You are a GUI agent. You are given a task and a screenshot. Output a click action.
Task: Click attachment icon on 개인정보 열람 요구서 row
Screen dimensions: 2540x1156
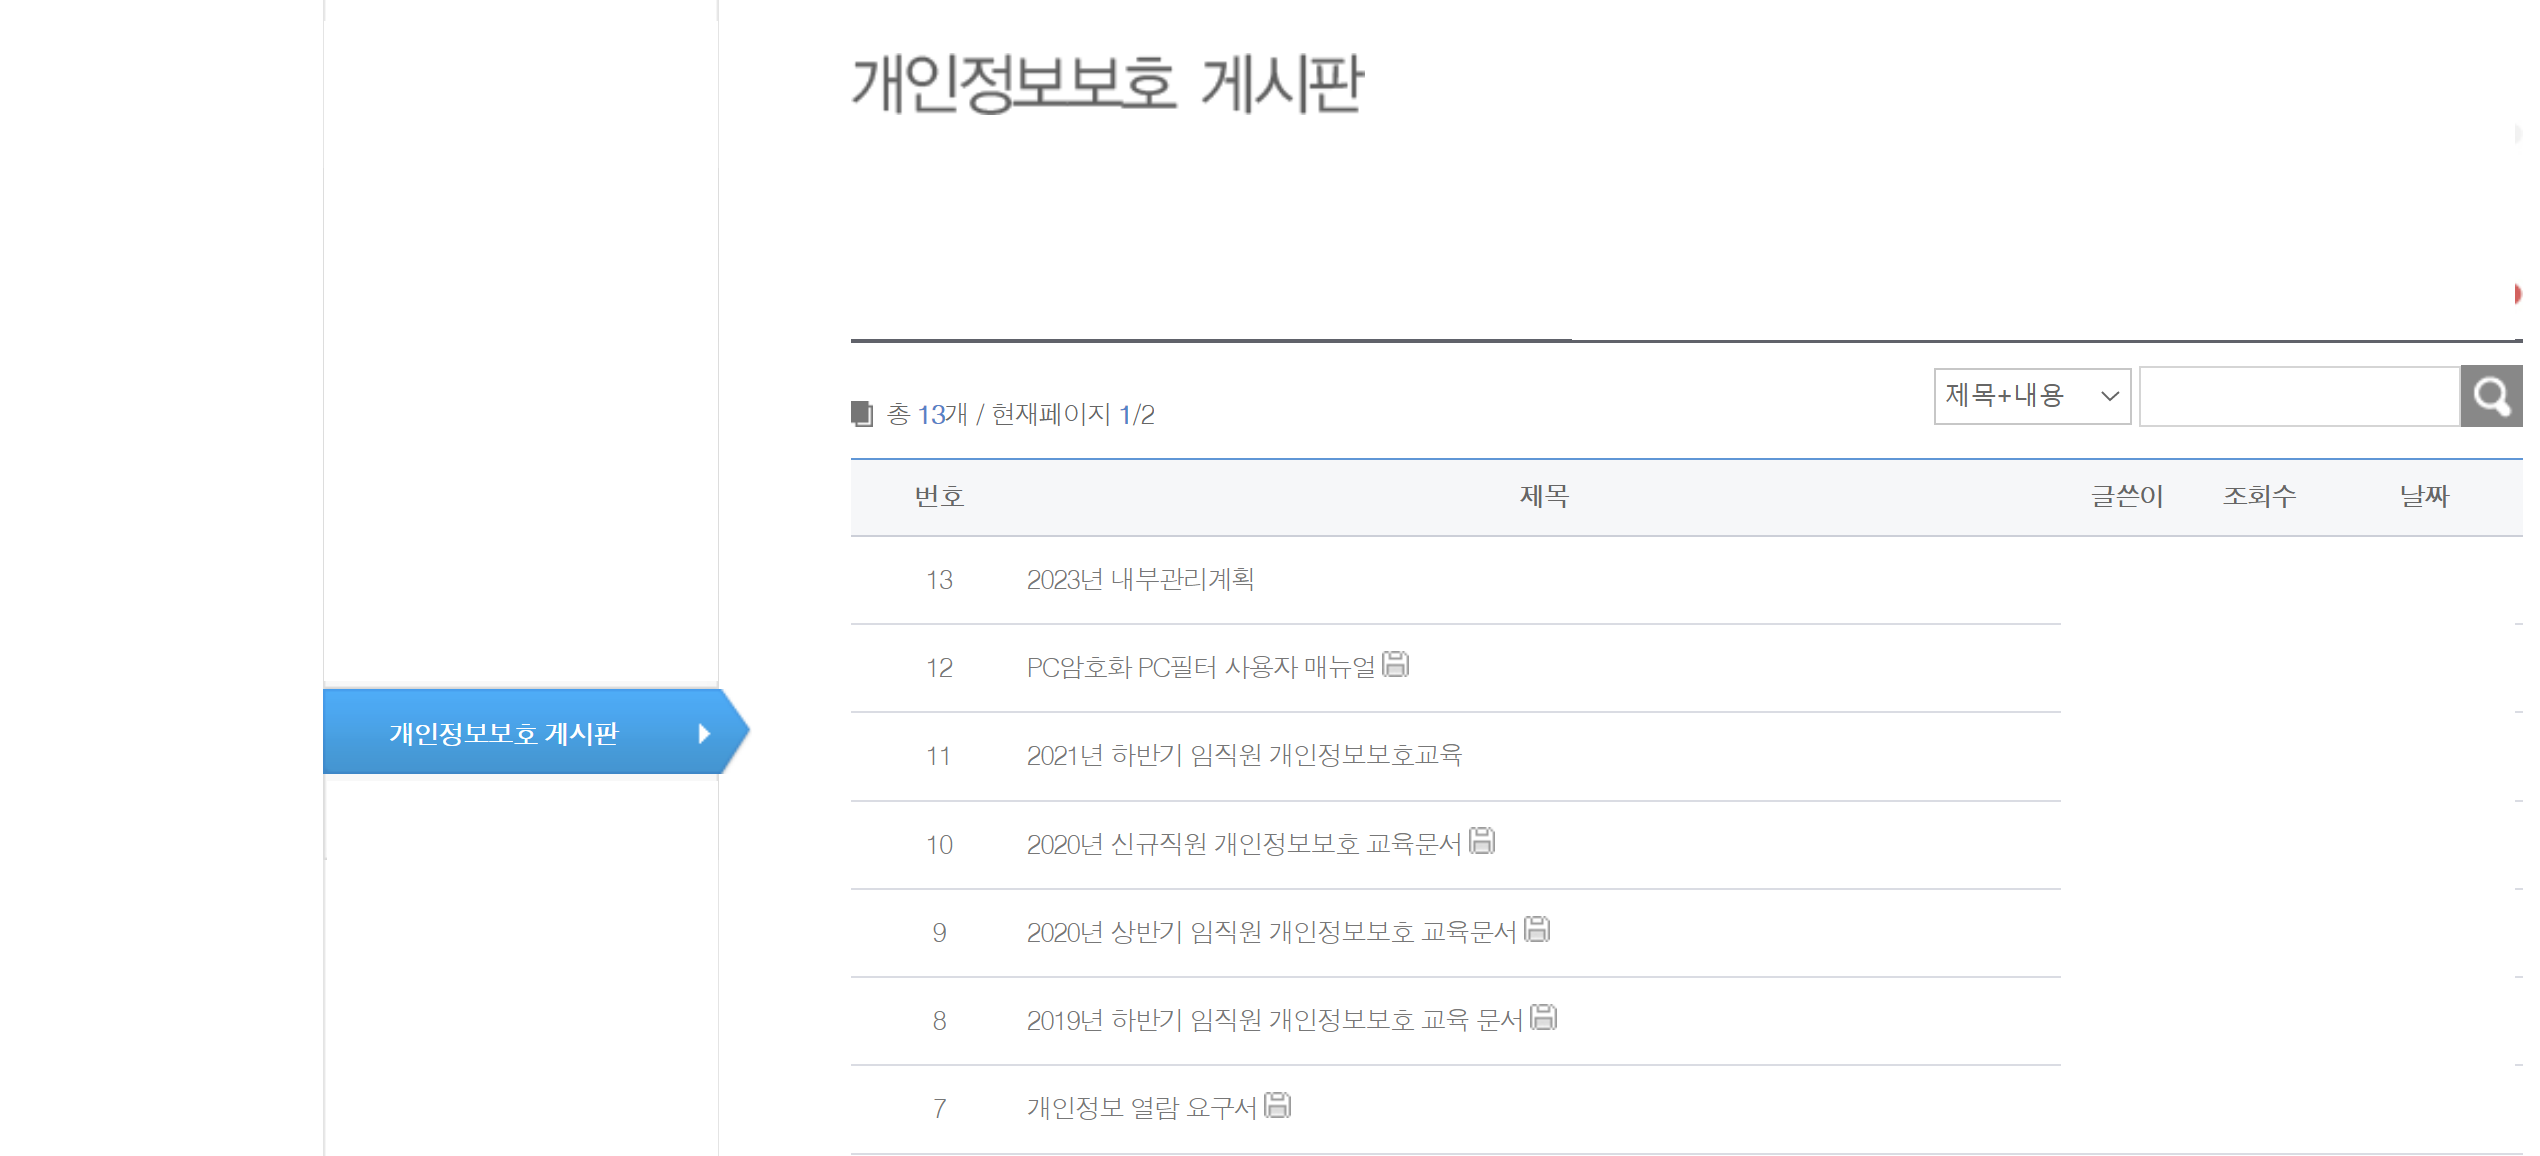pyautogui.click(x=1277, y=1105)
